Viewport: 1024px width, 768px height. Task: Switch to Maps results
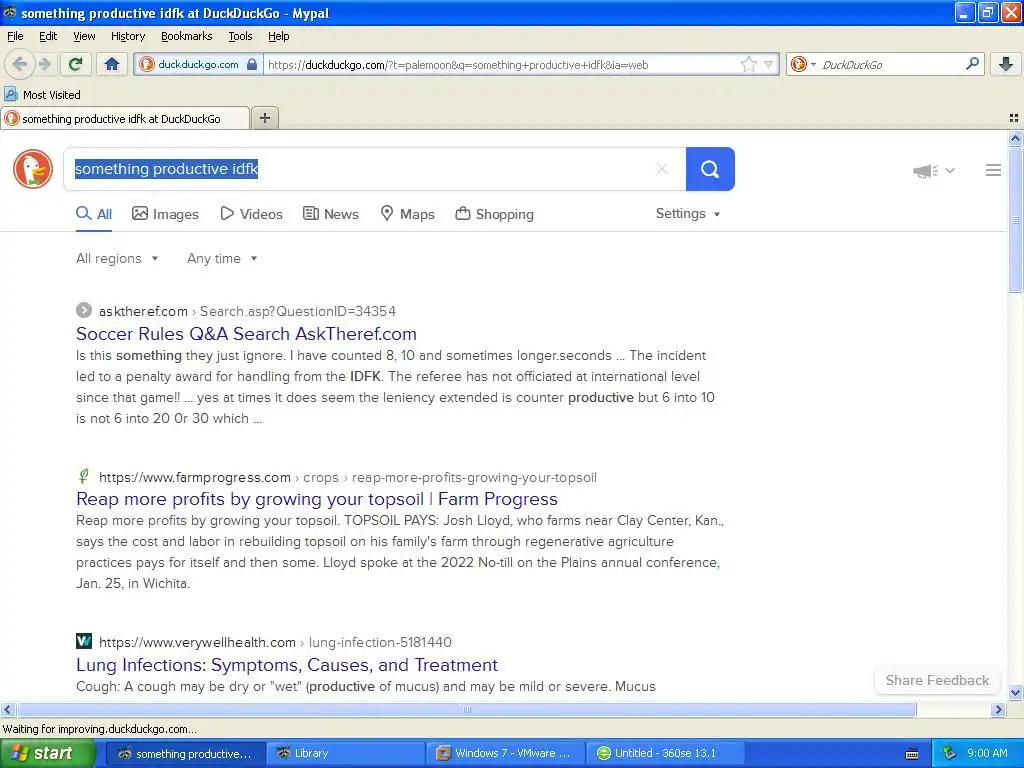pyautogui.click(x=408, y=214)
